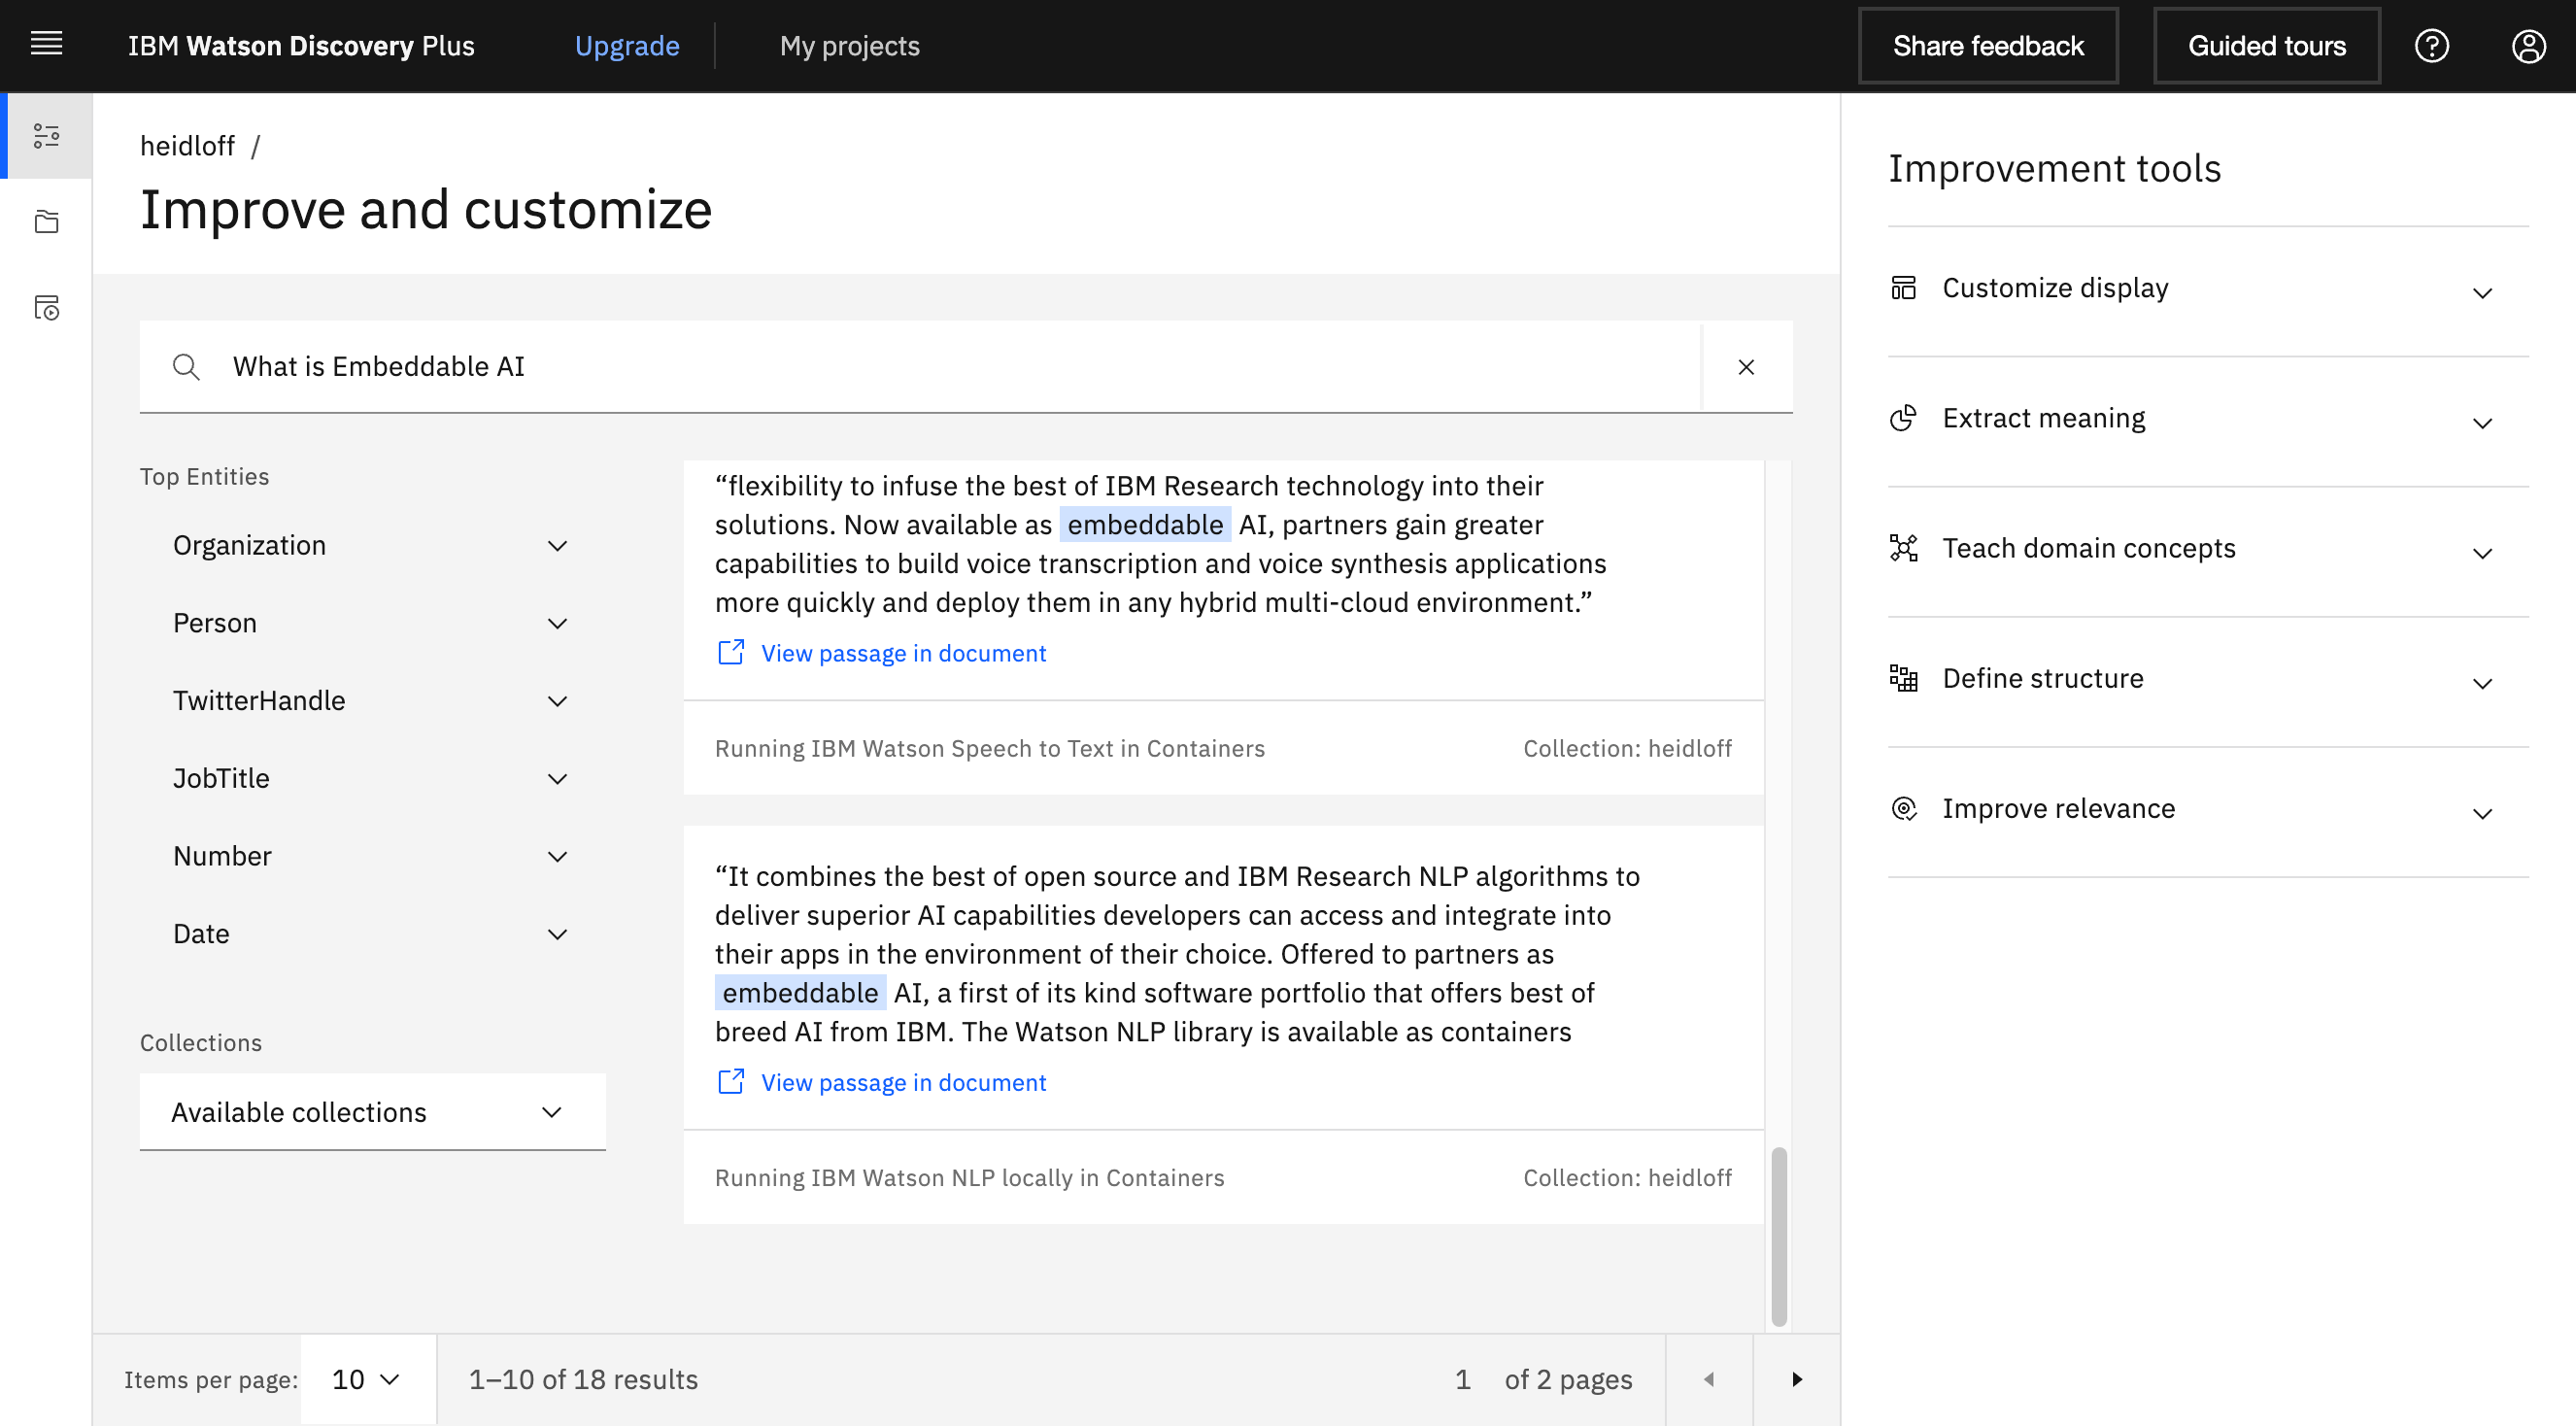Expand the Extract meaning section chevron
This screenshot has width=2576, height=1426.
(x=2482, y=423)
